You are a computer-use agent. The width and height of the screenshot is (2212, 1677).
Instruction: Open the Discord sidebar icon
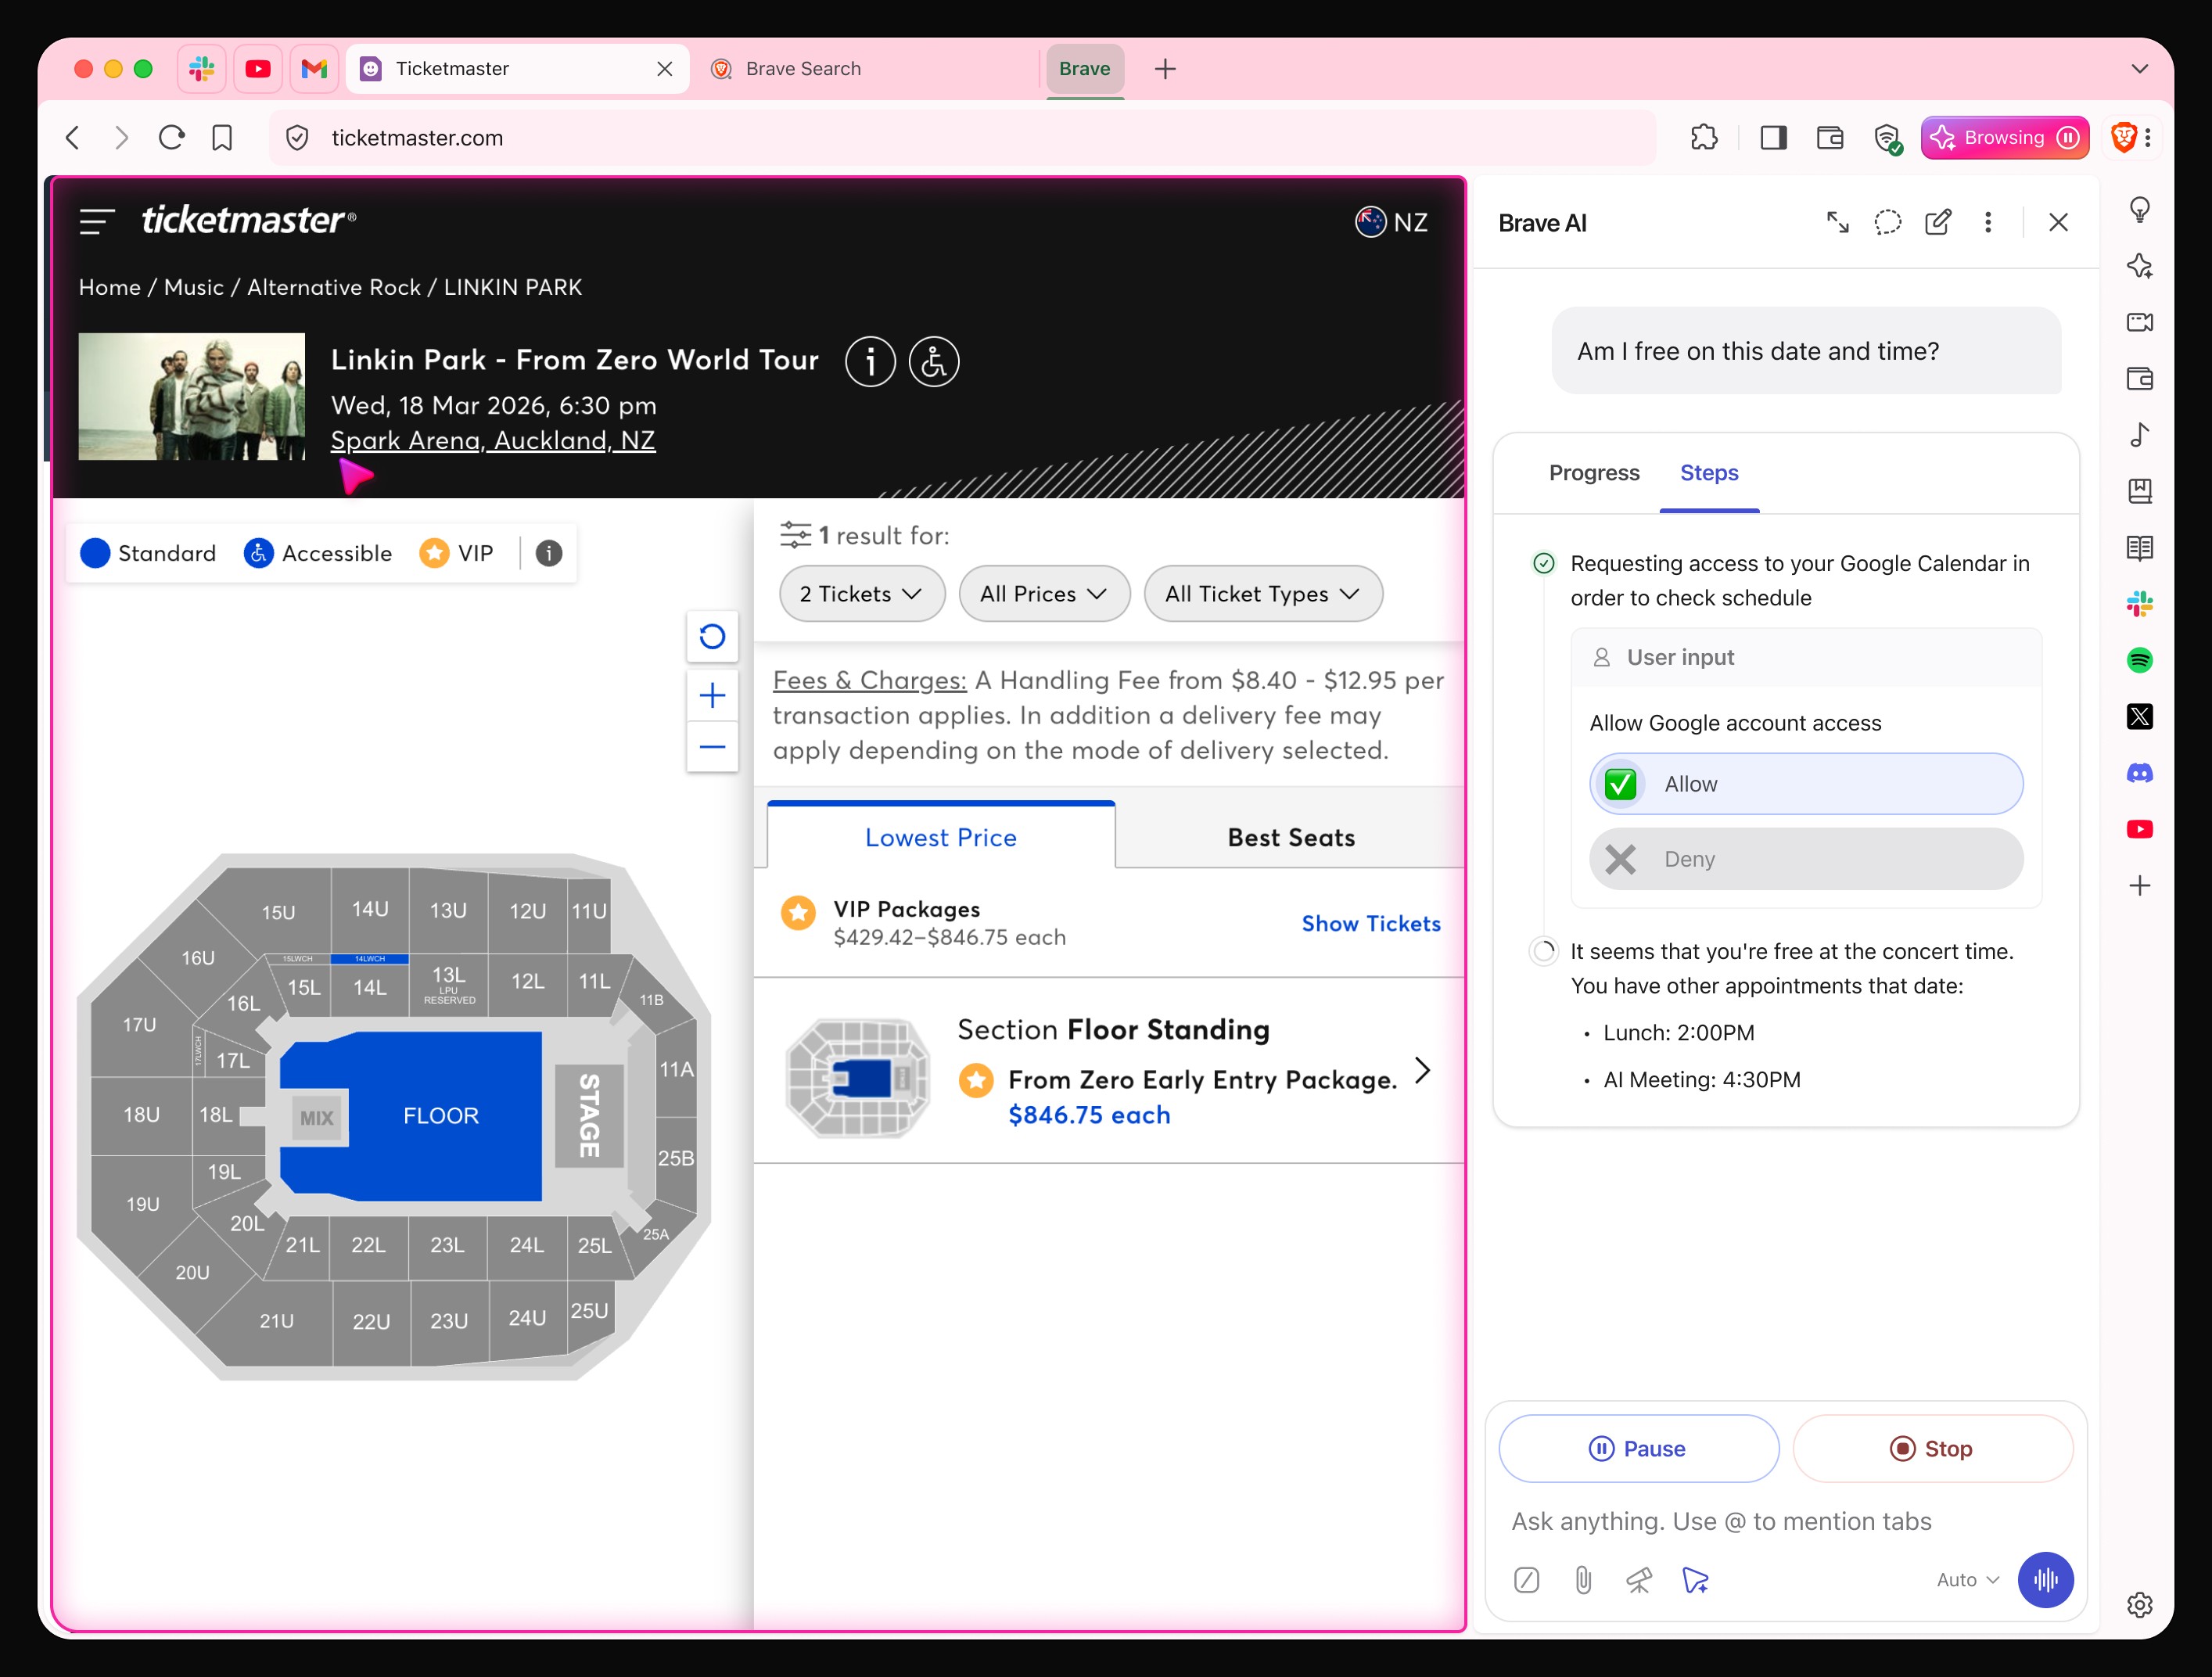tap(2139, 773)
